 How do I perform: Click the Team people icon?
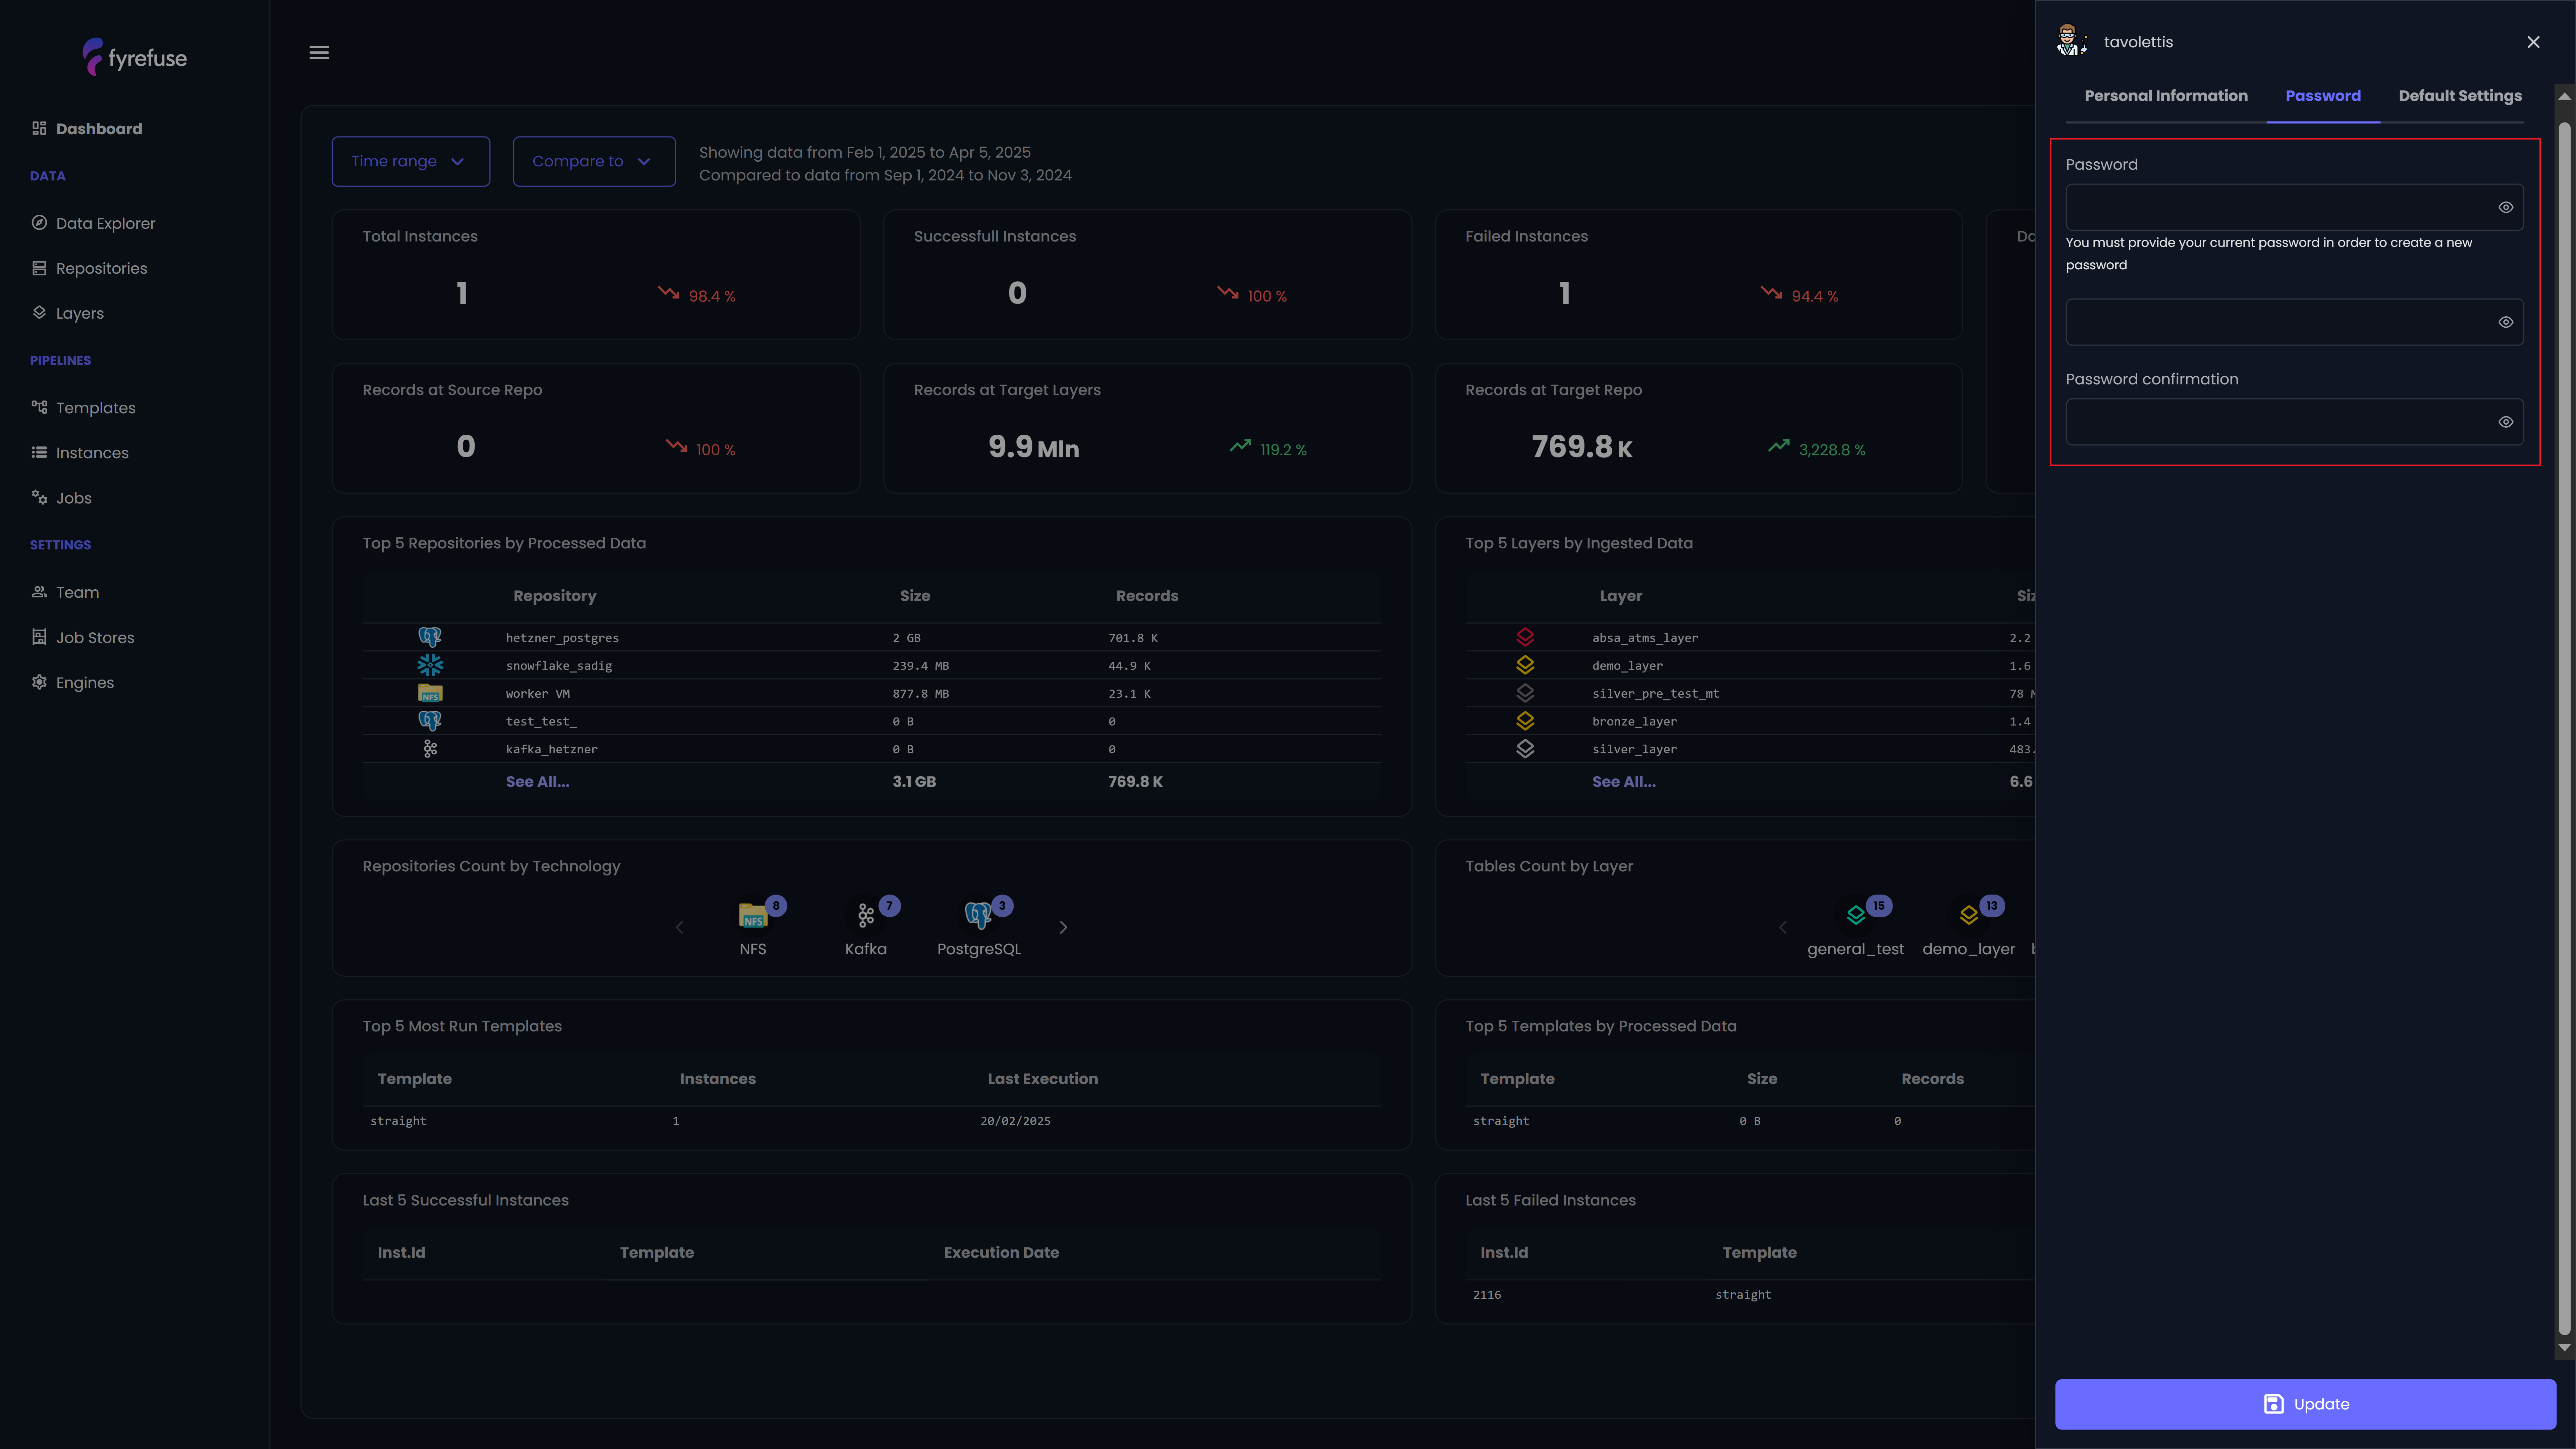click(39, 592)
